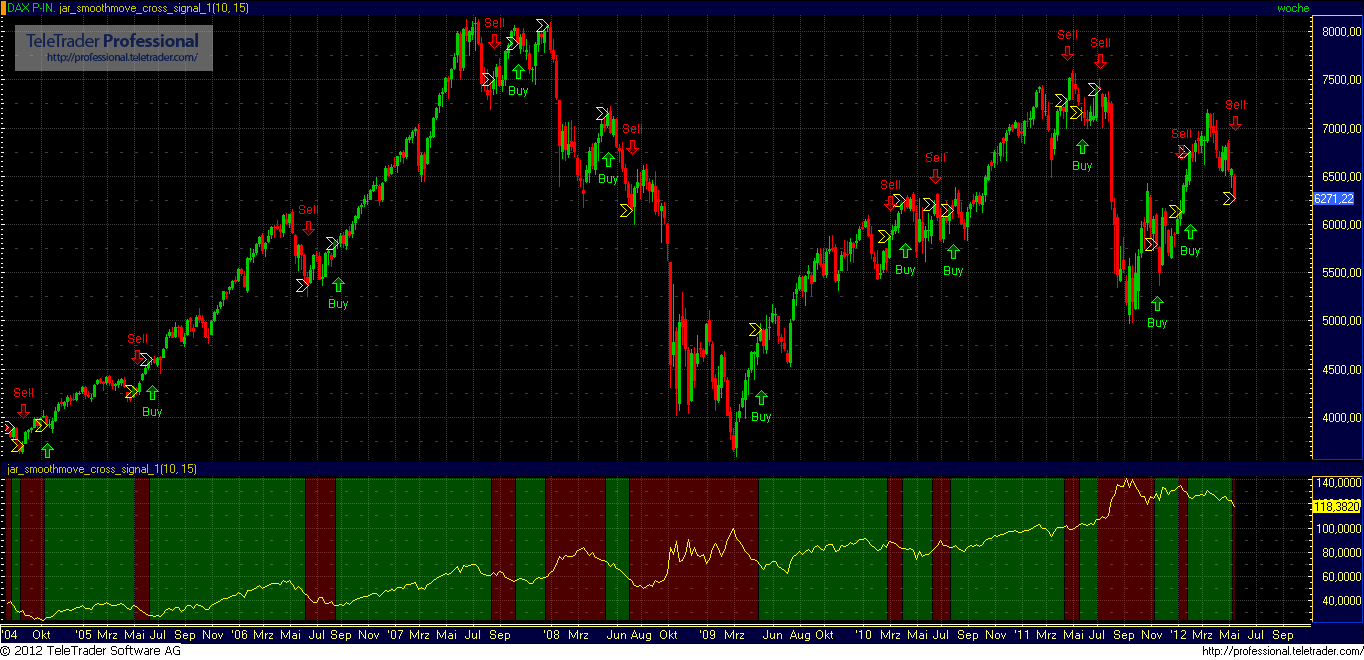This screenshot has width=1364, height=660.
Task: Click the green Buy arrow in mid 2011
Action: 1082,148
